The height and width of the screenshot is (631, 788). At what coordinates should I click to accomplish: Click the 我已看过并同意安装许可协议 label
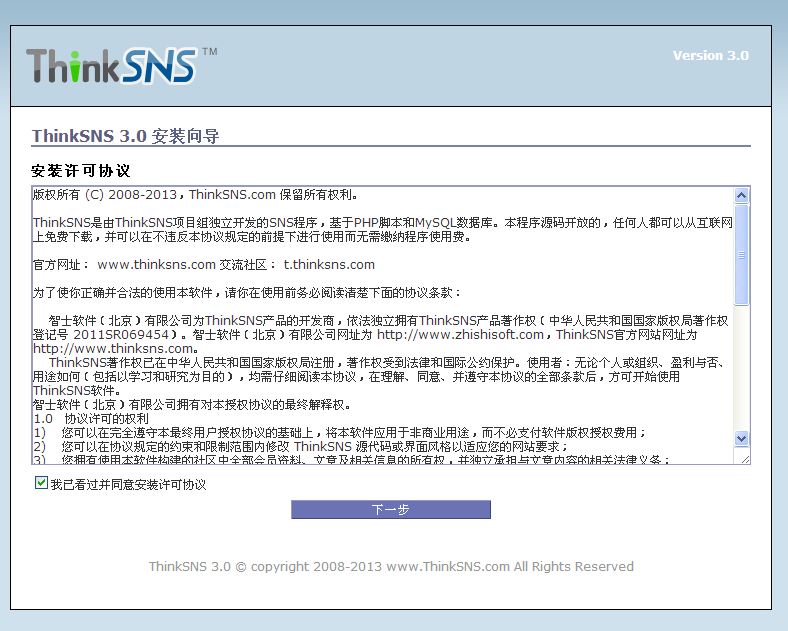pos(128,485)
